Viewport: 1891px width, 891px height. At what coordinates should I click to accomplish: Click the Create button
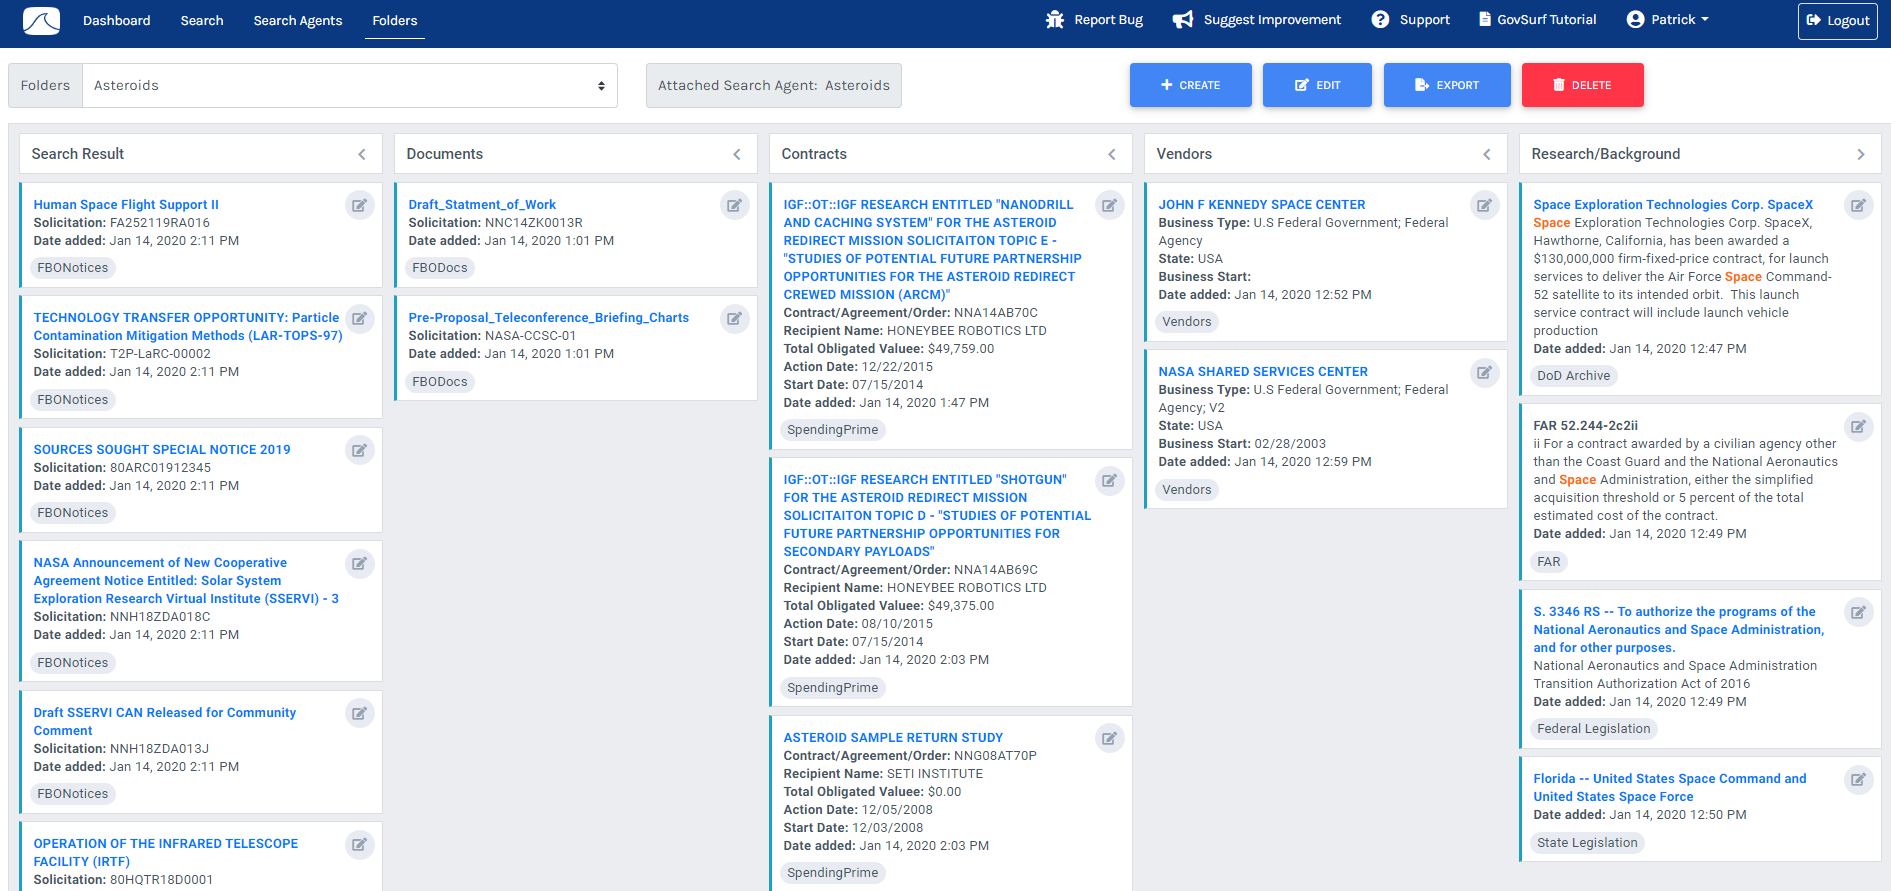click(x=1191, y=85)
